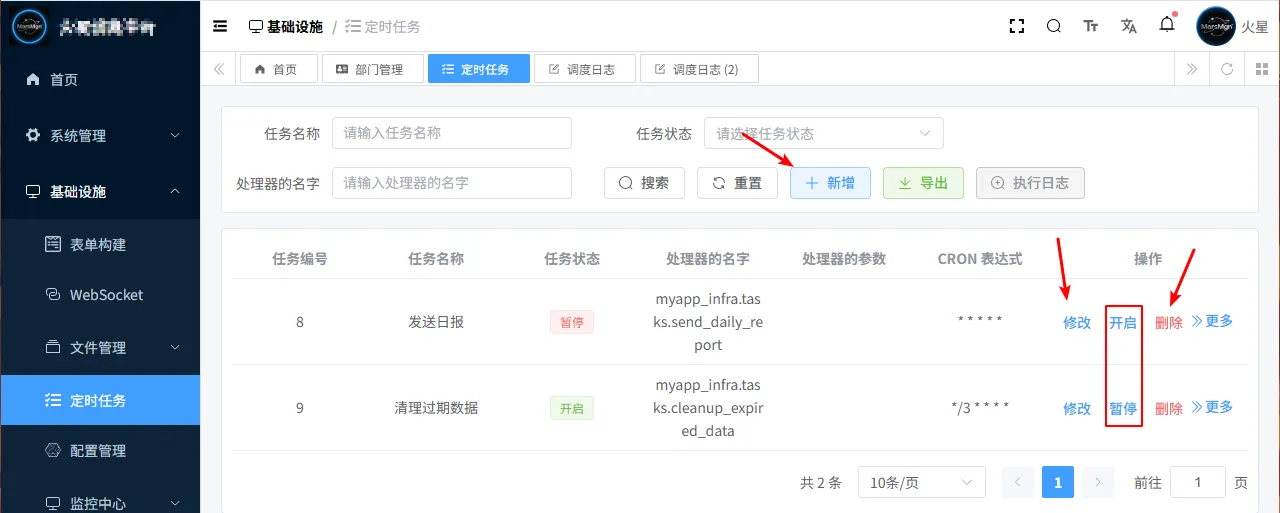Screen dimensions: 1280x513
Task: Click 暂停 for task 清理过期数据
Action: tap(1123, 409)
